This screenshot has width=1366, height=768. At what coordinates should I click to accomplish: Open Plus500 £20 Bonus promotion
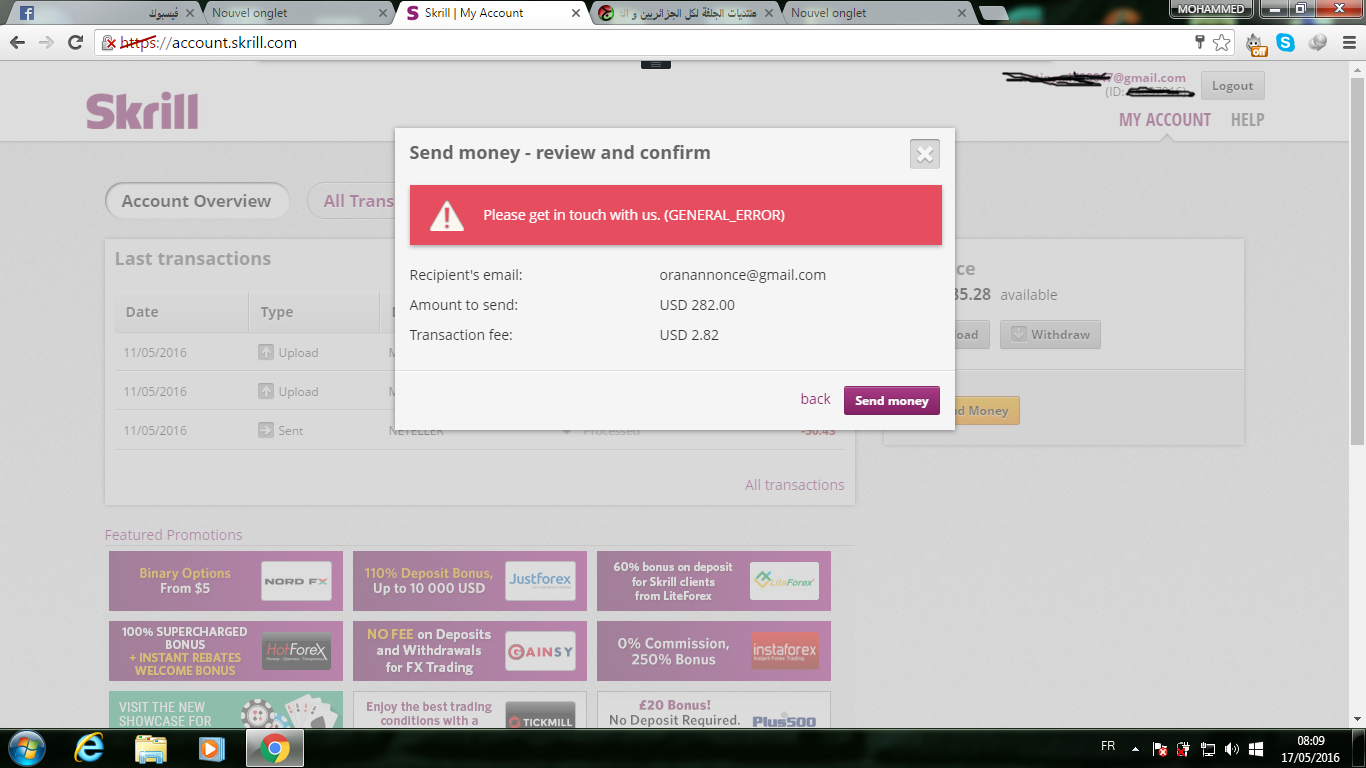[714, 710]
